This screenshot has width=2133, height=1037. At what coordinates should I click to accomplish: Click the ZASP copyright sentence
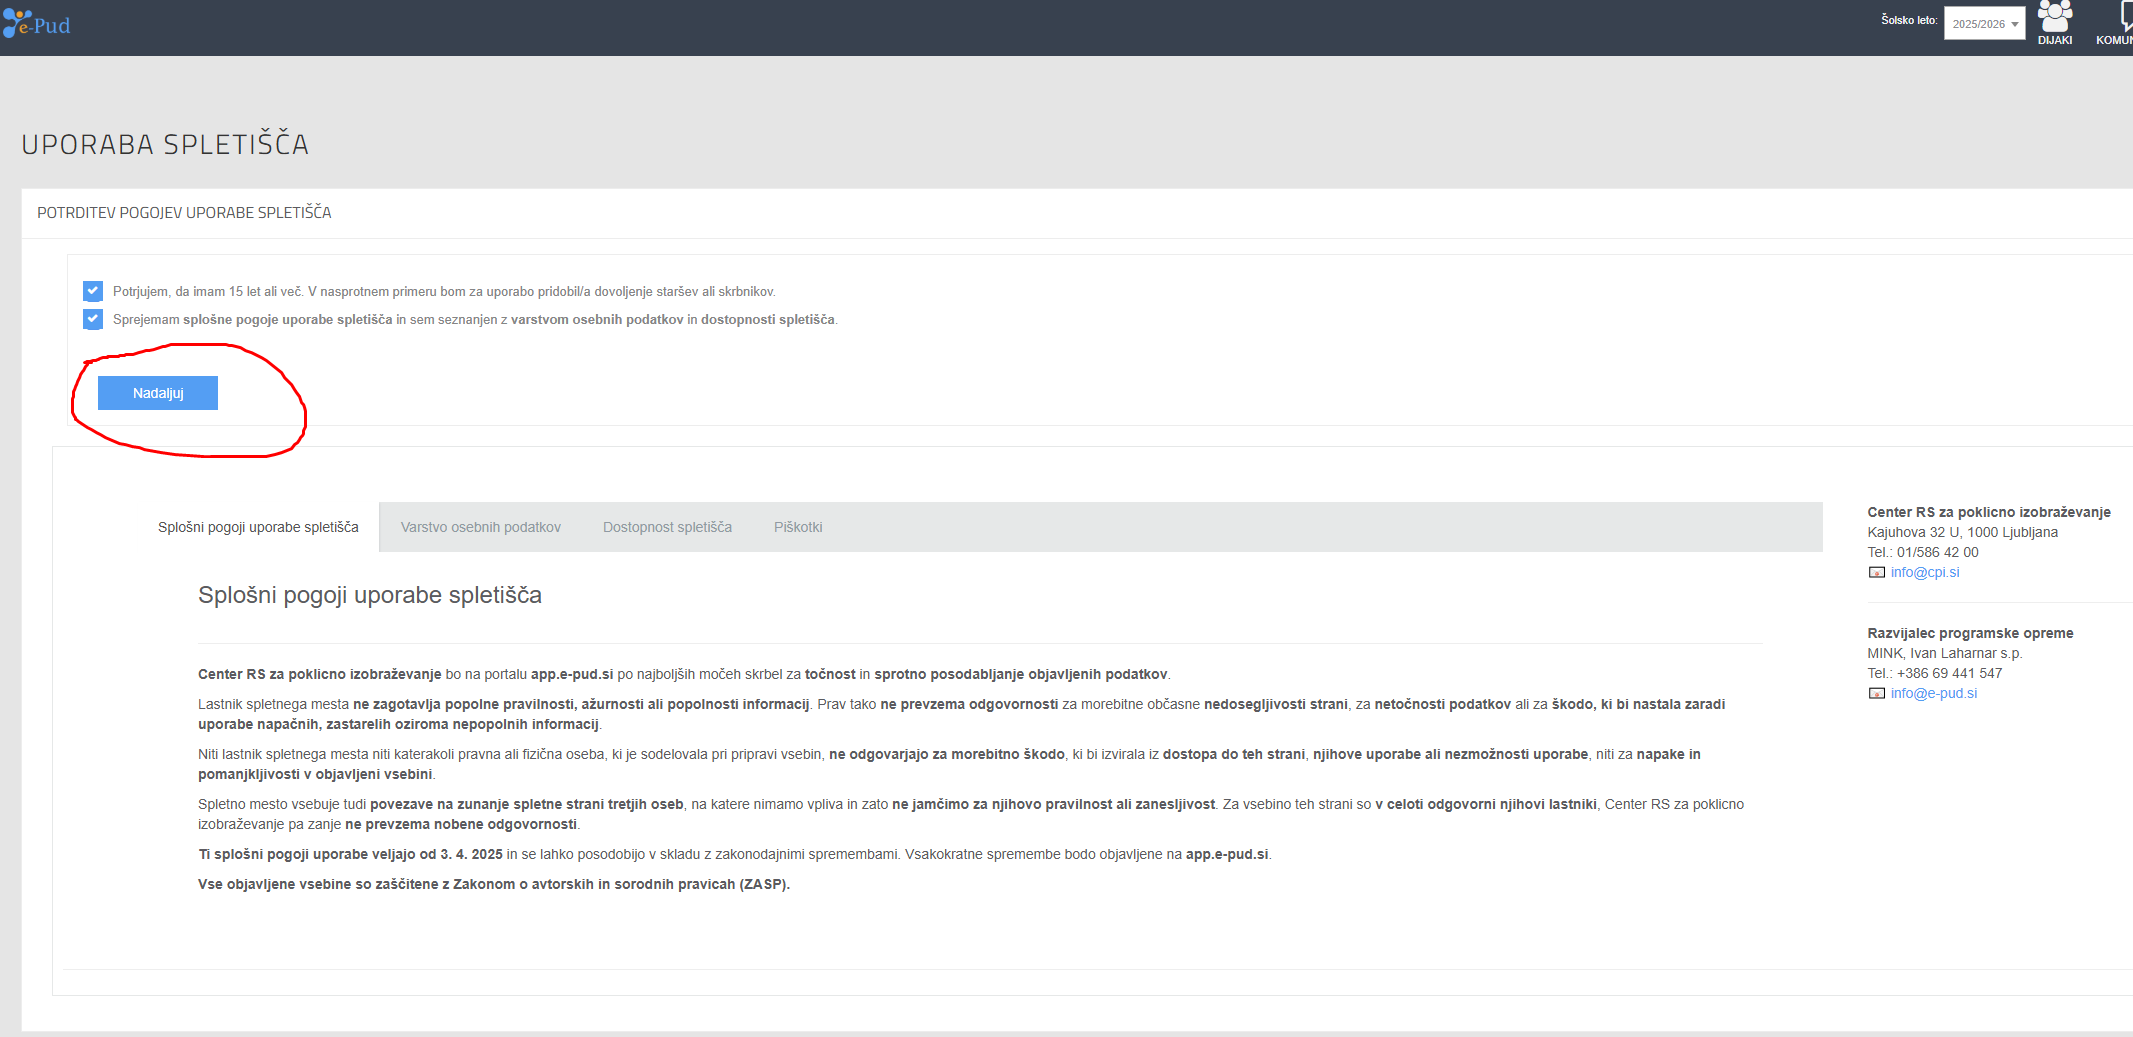pyautogui.click(x=494, y=884)
